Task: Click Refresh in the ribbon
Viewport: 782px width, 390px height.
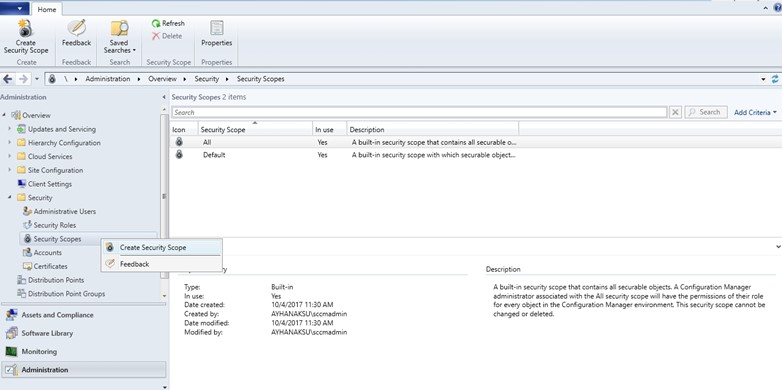Action: (168, 23)
